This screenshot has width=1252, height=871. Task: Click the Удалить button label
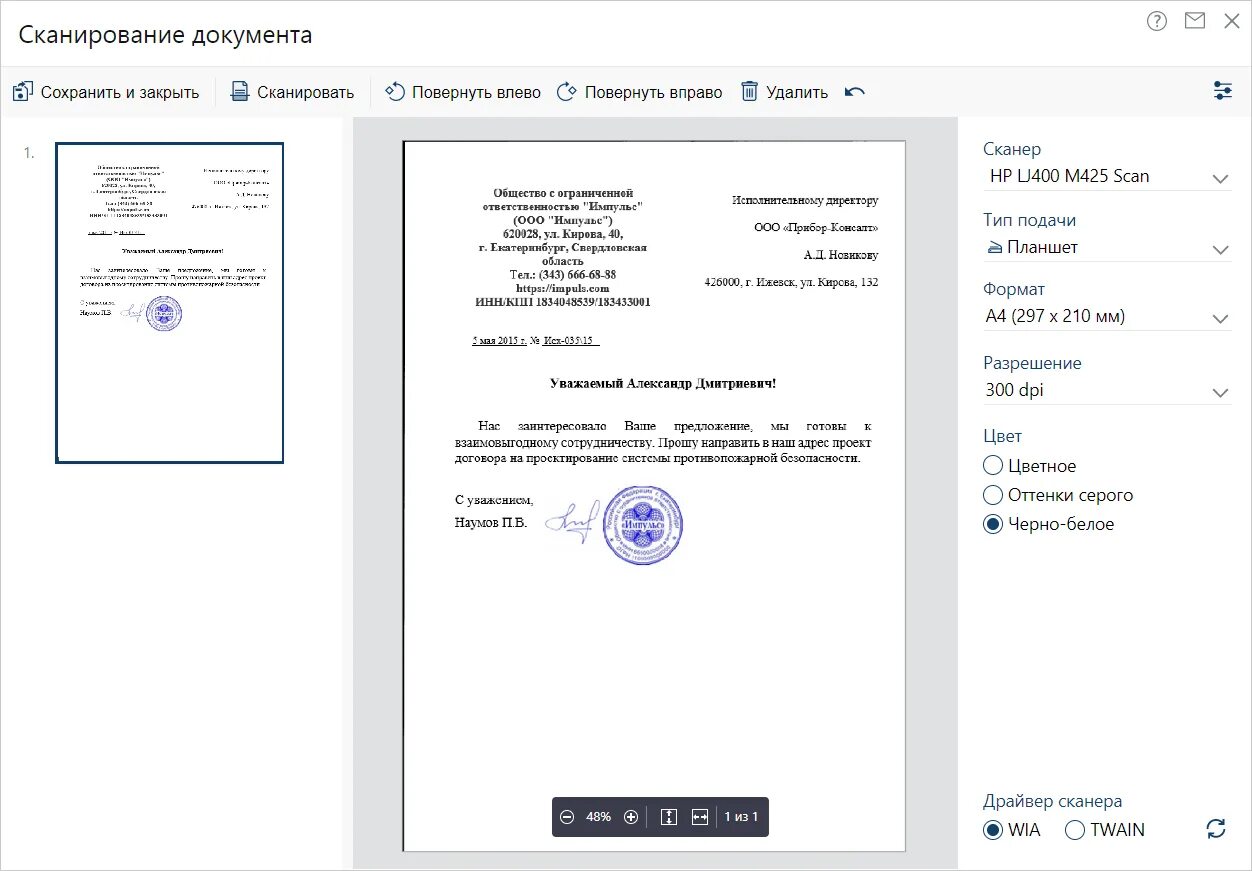(797, 92)
